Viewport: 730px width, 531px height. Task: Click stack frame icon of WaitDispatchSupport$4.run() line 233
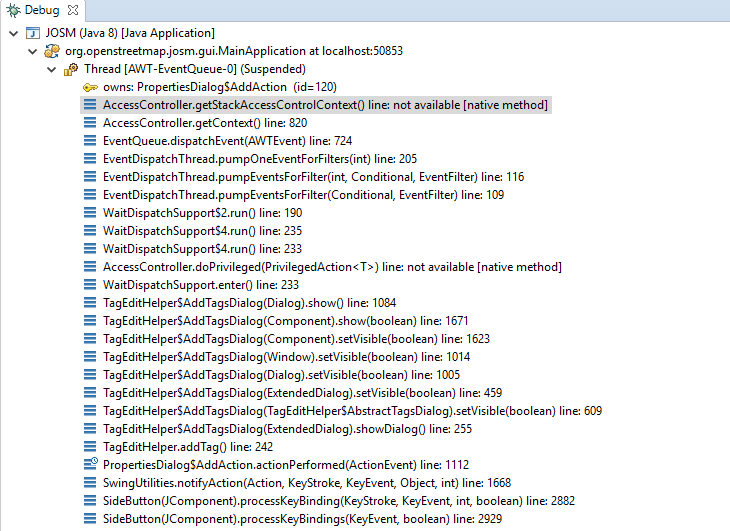click(x=90, y=249)
